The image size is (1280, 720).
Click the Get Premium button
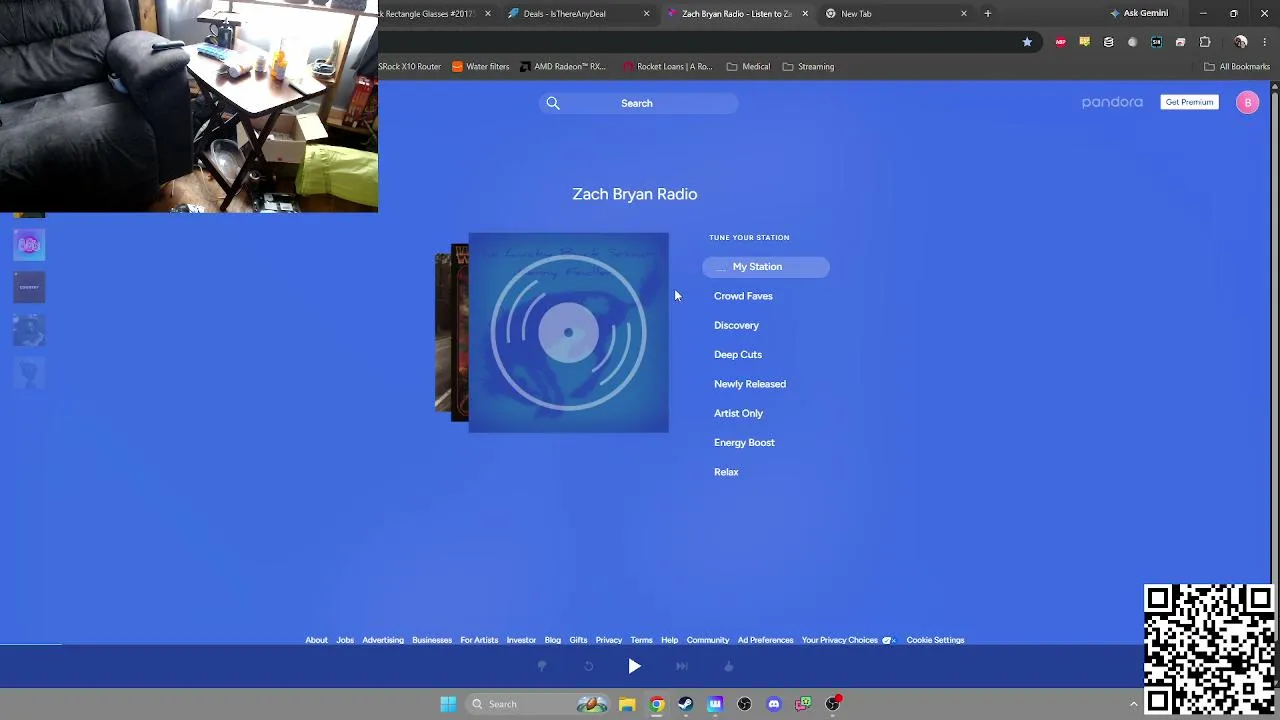click(1189, 102)
